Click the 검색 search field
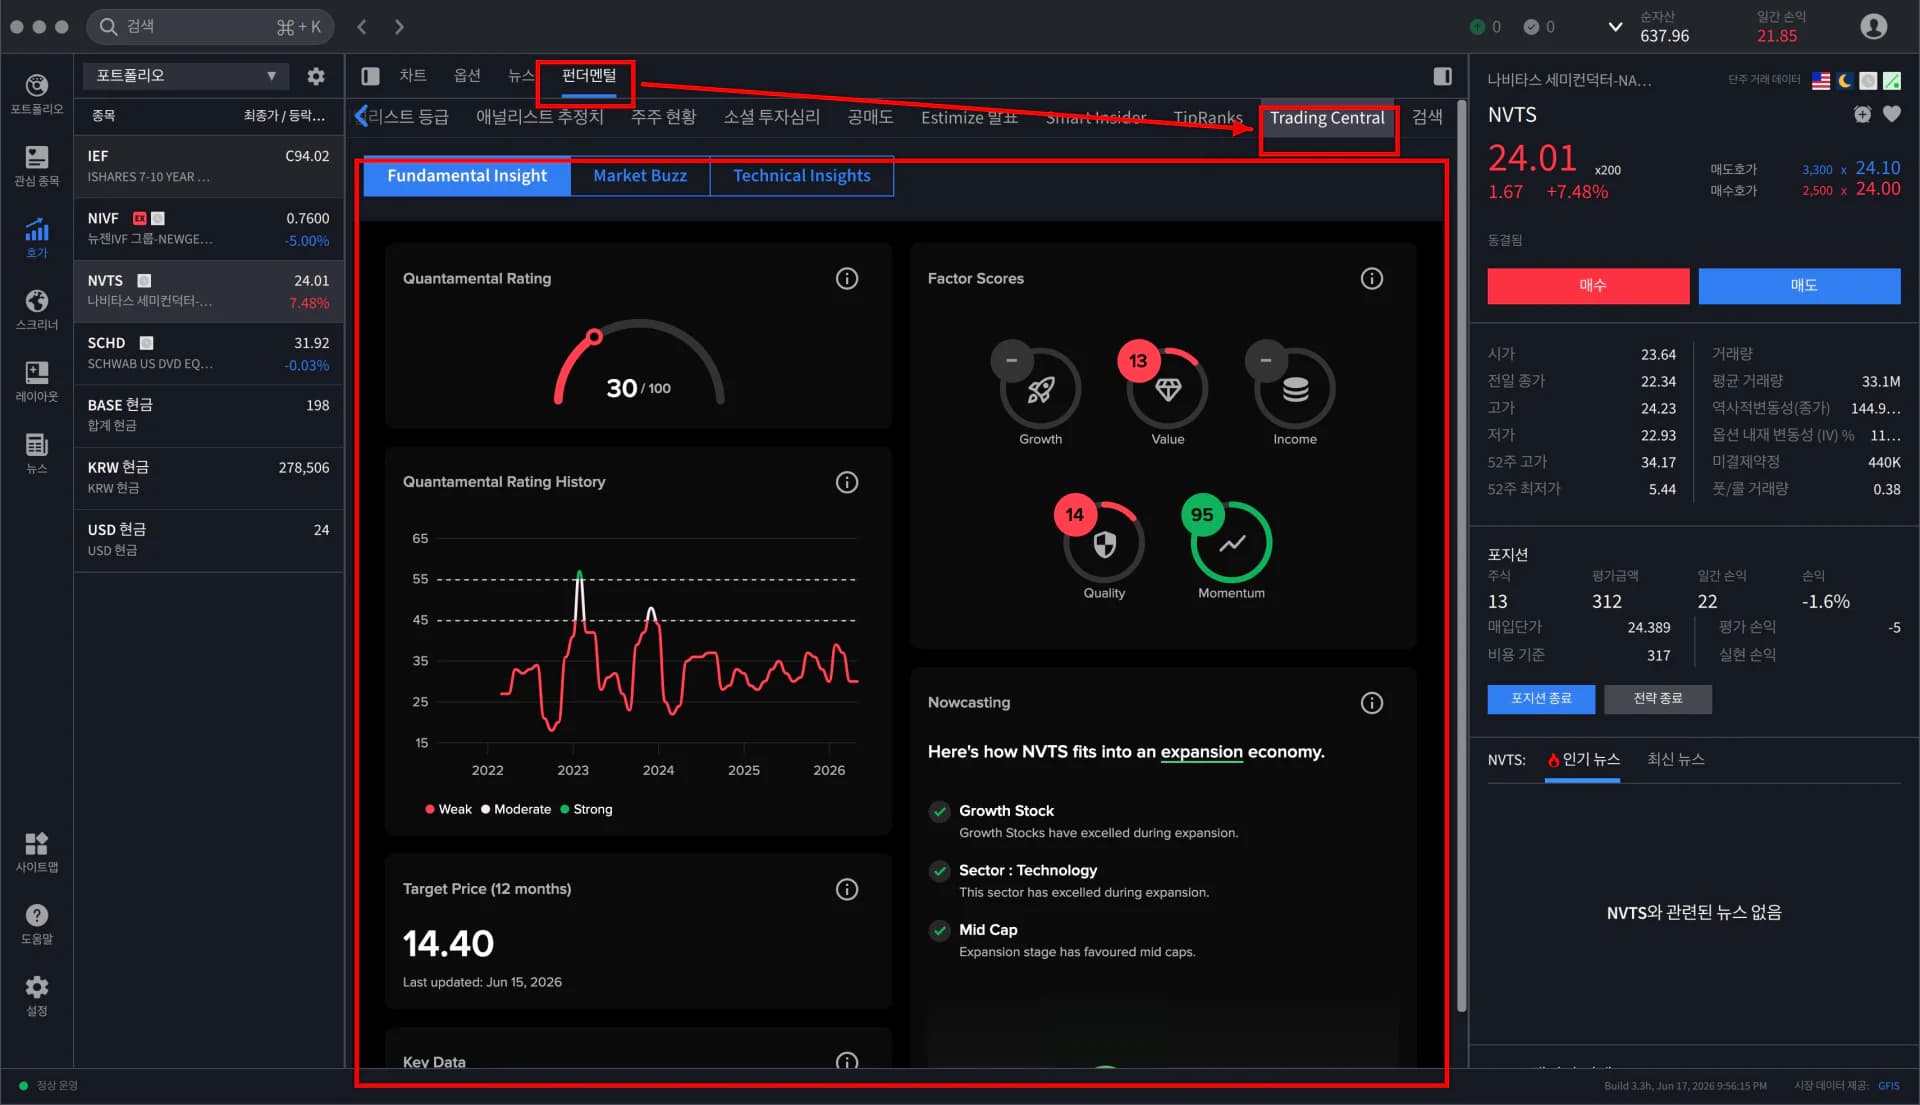This screenshot has width=1920, height=1105. (210, 27)
